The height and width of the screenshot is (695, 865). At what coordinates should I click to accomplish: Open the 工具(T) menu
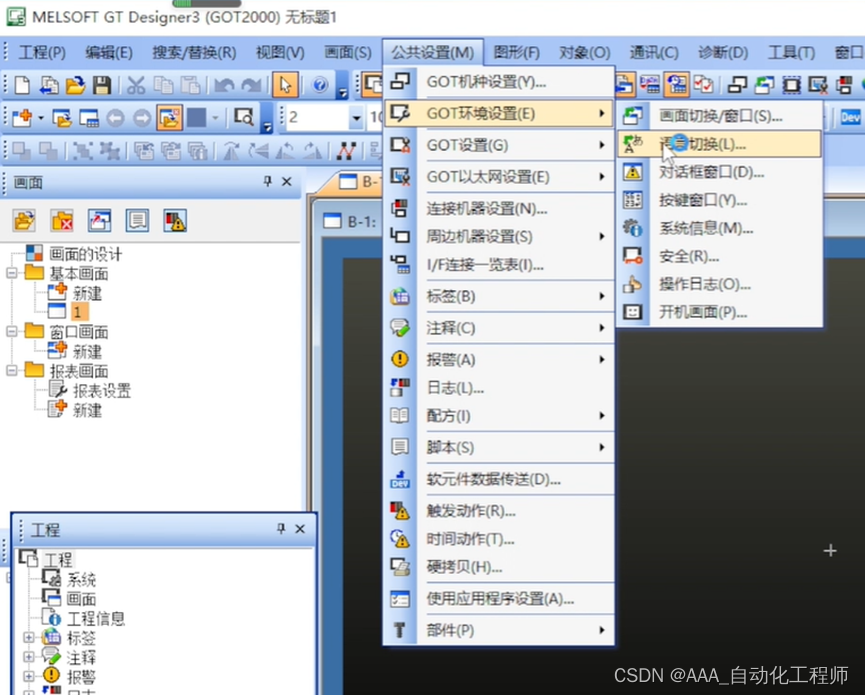coord(792,52)
